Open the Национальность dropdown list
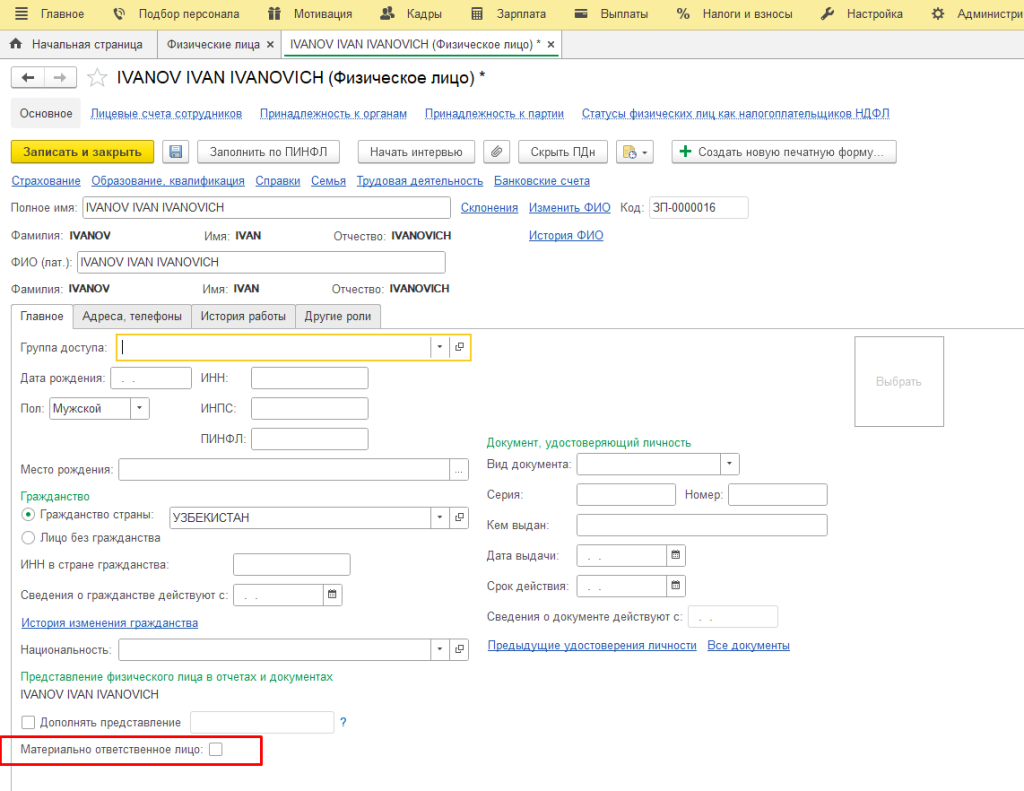 pos(440,650)
